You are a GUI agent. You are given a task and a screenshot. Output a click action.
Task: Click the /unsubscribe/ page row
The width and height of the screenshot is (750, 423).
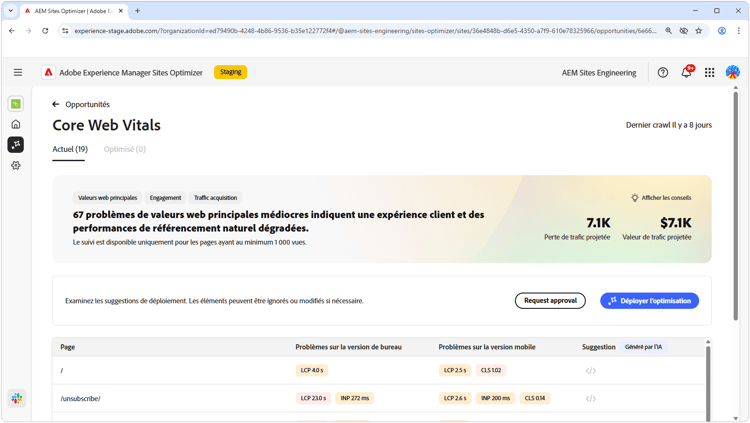tap(378, 398)
